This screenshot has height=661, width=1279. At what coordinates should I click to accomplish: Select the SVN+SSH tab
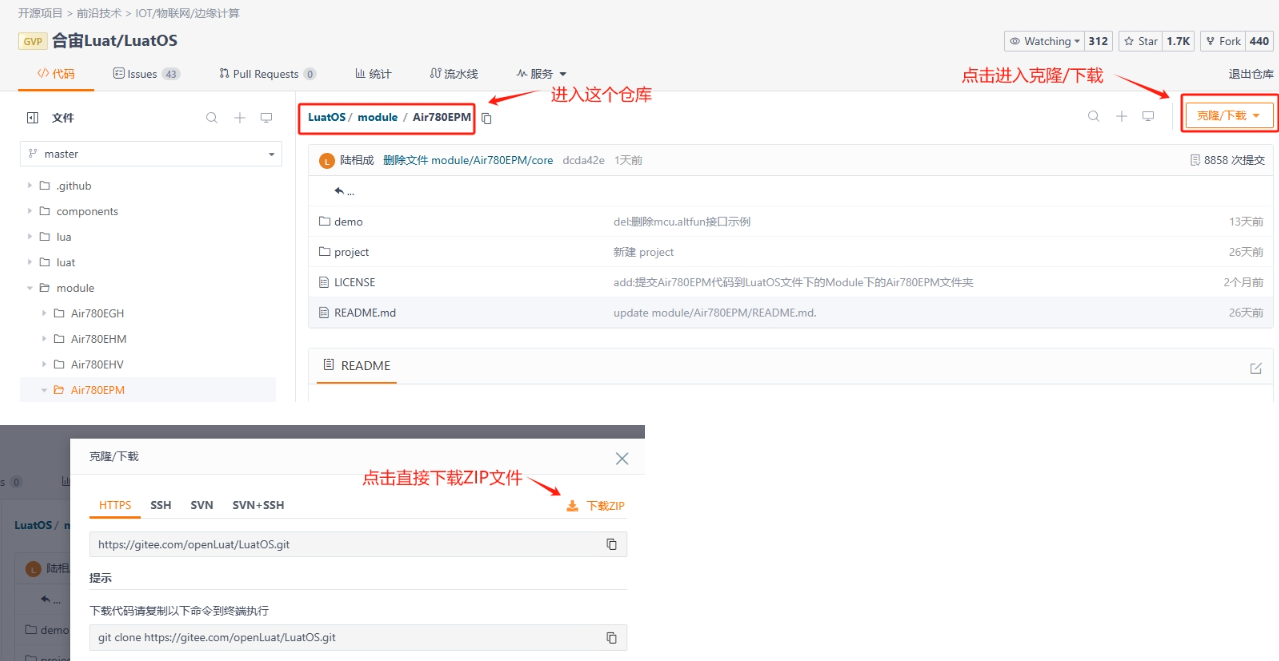(258, 505)
